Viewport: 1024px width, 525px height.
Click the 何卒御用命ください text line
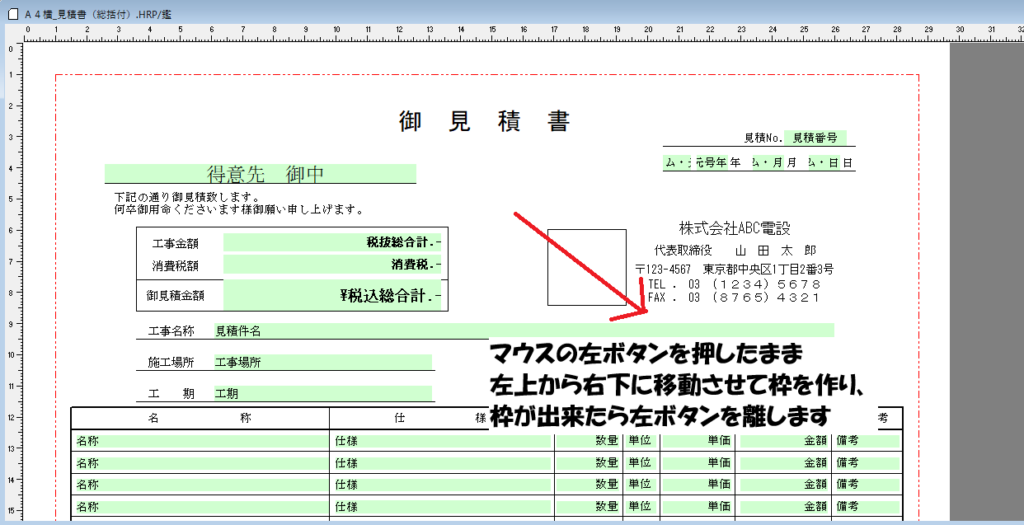pos(239,210)
